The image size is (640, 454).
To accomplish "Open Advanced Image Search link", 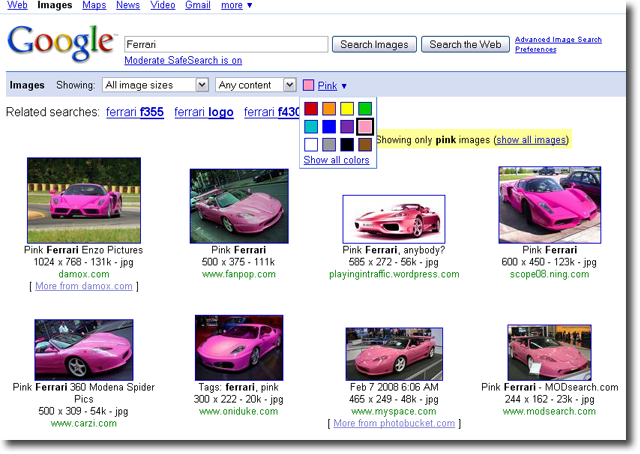I will click(558, 40).
